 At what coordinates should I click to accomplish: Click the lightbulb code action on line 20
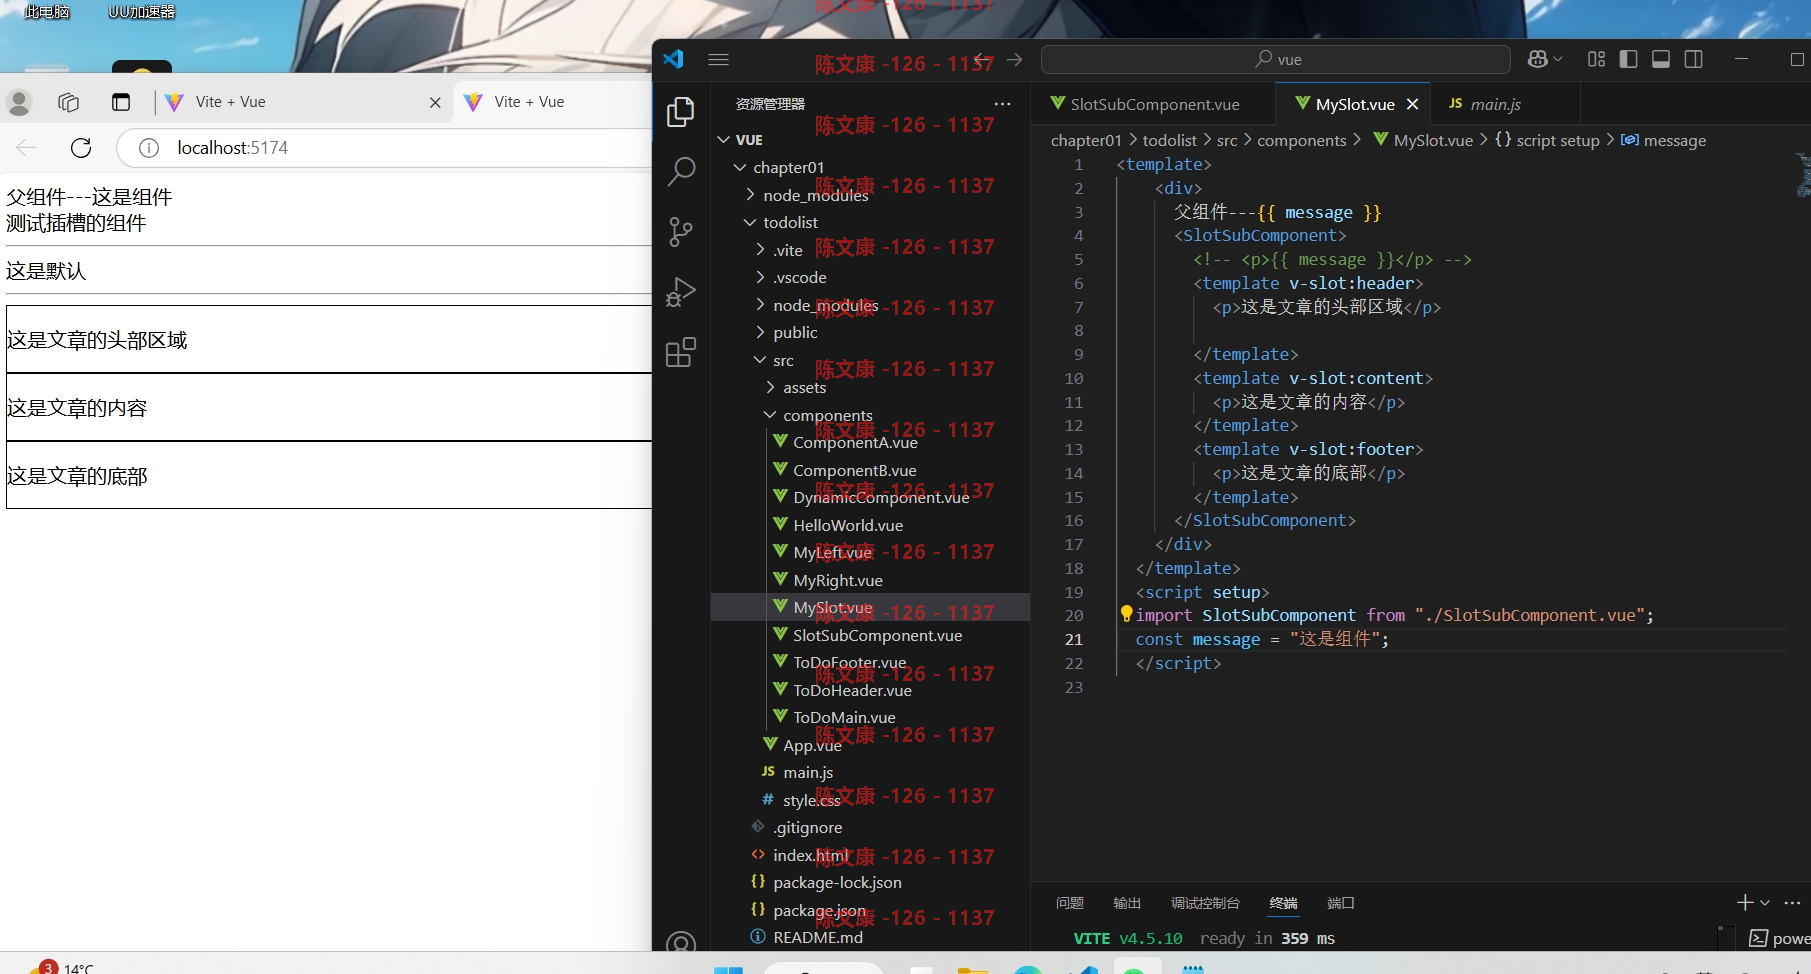[x=1127, y=614]
